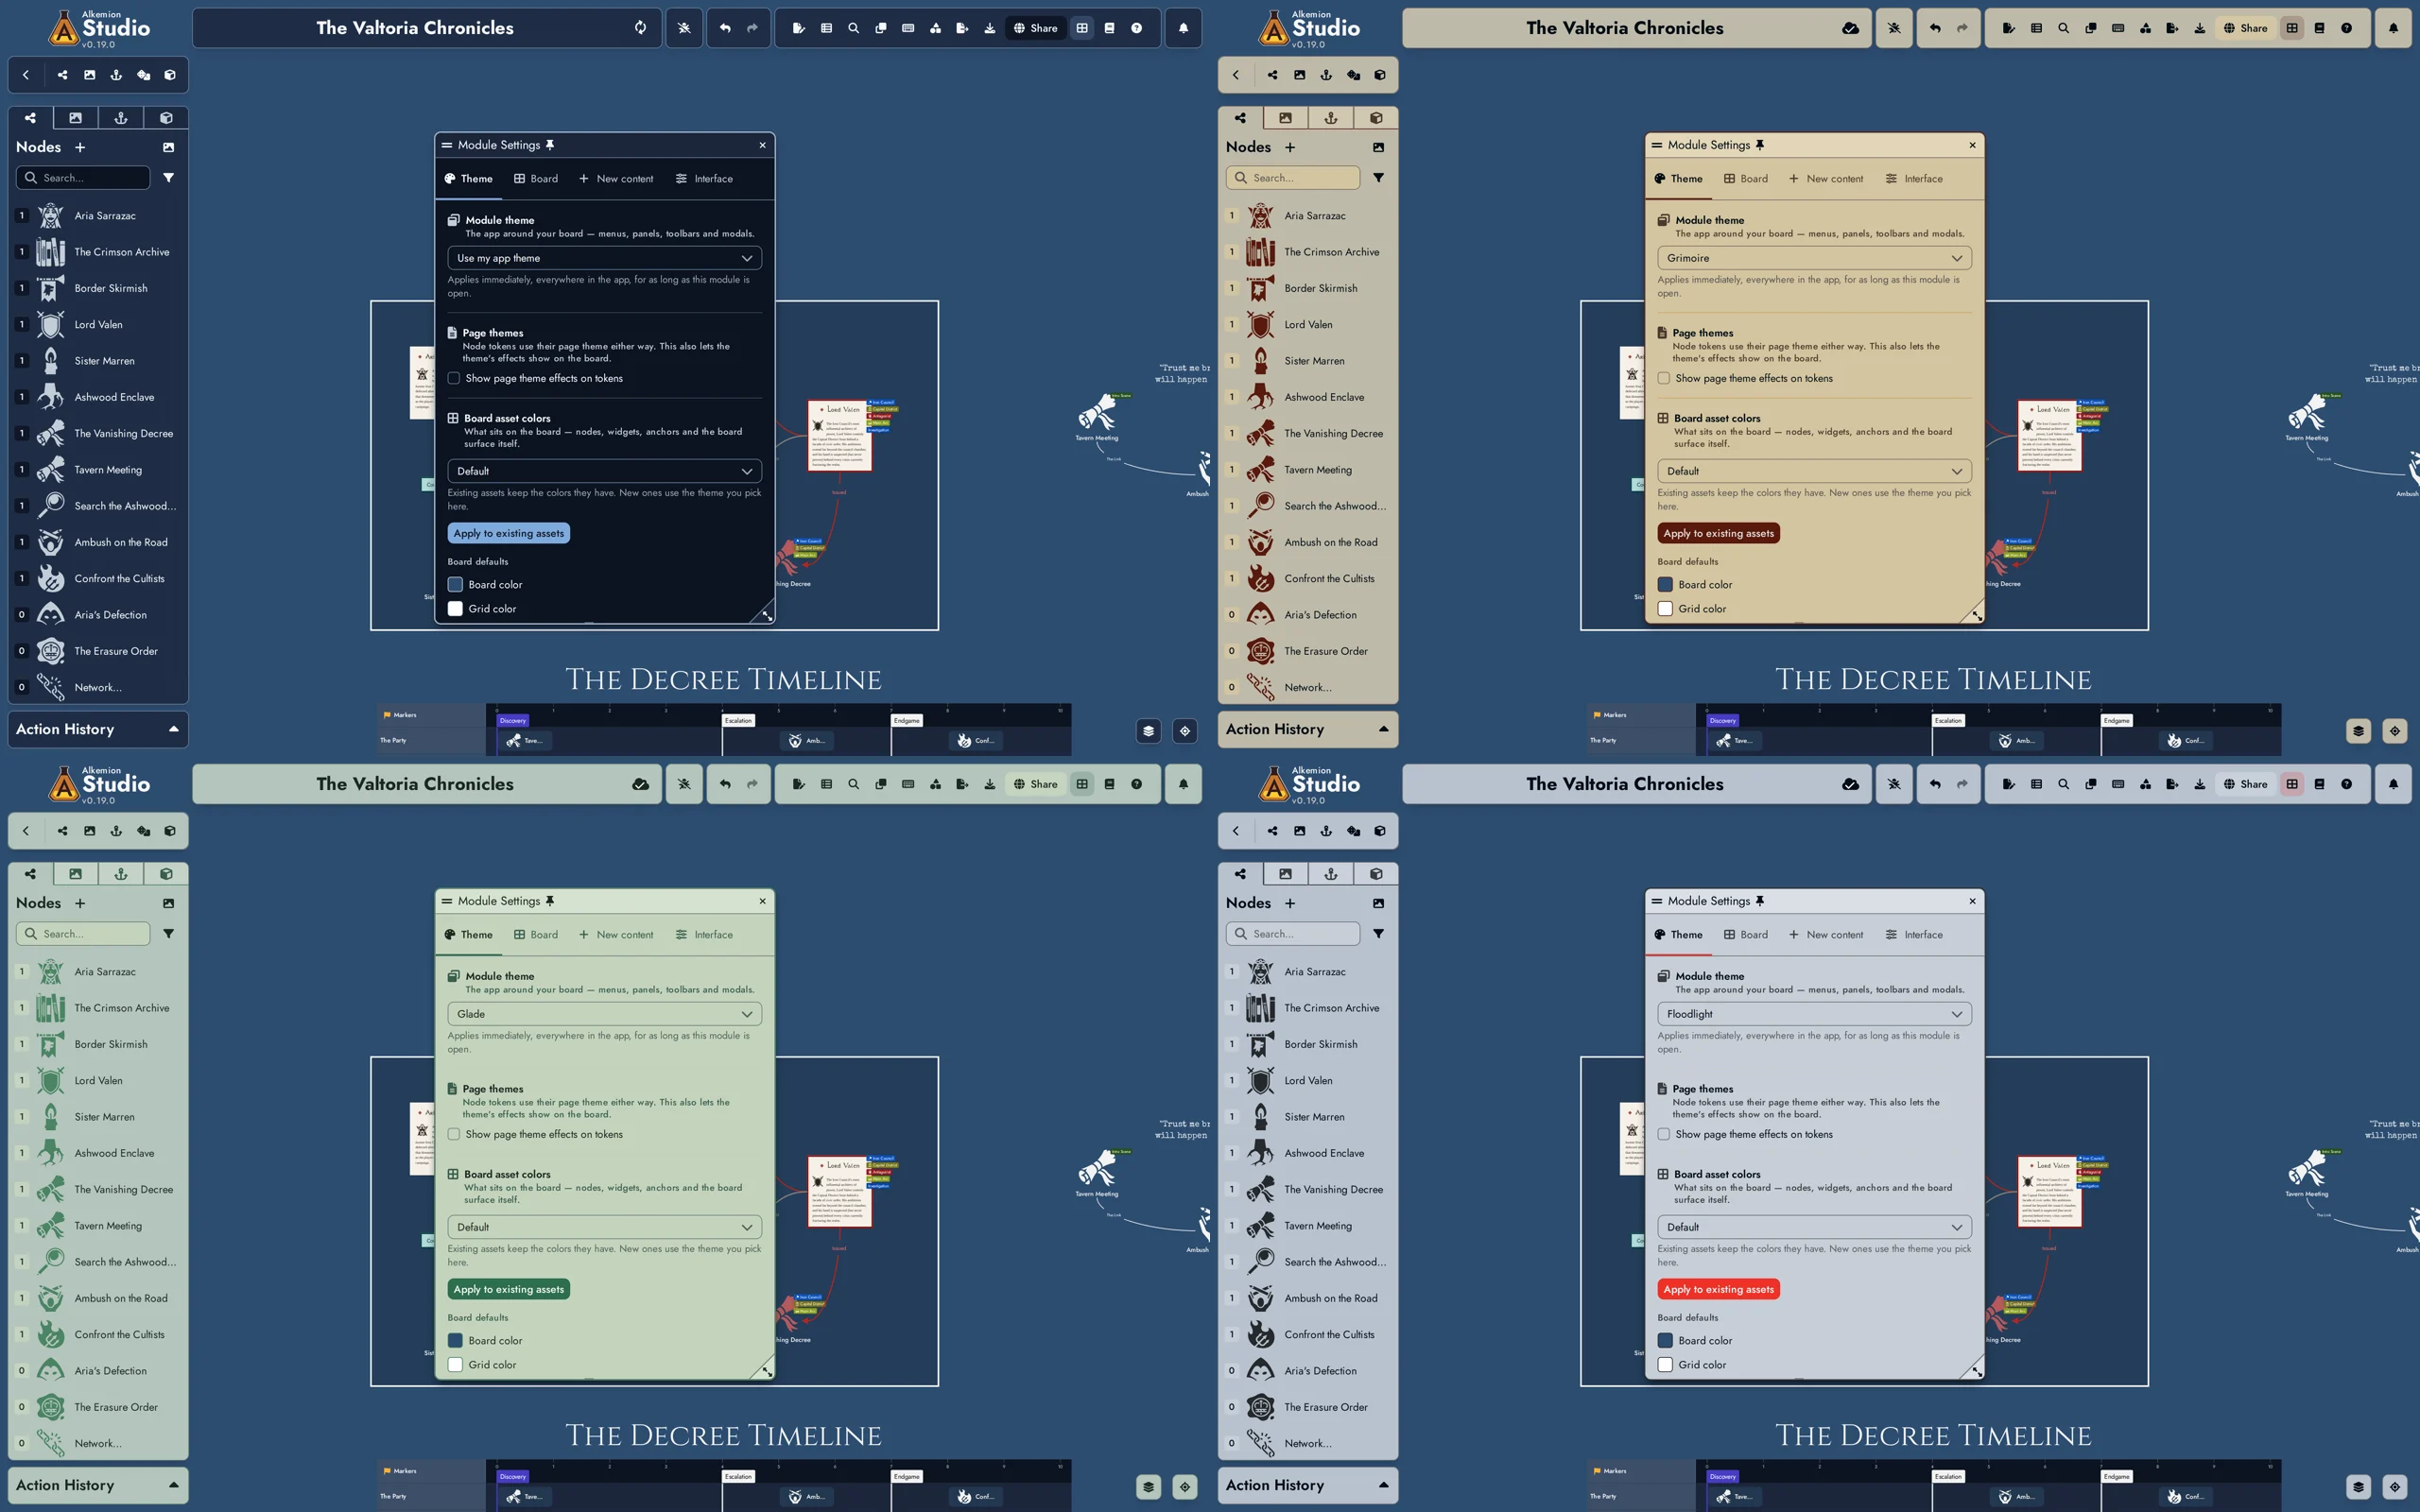Click the Board color swatch in the dark dialog

[x=455, y=584]
